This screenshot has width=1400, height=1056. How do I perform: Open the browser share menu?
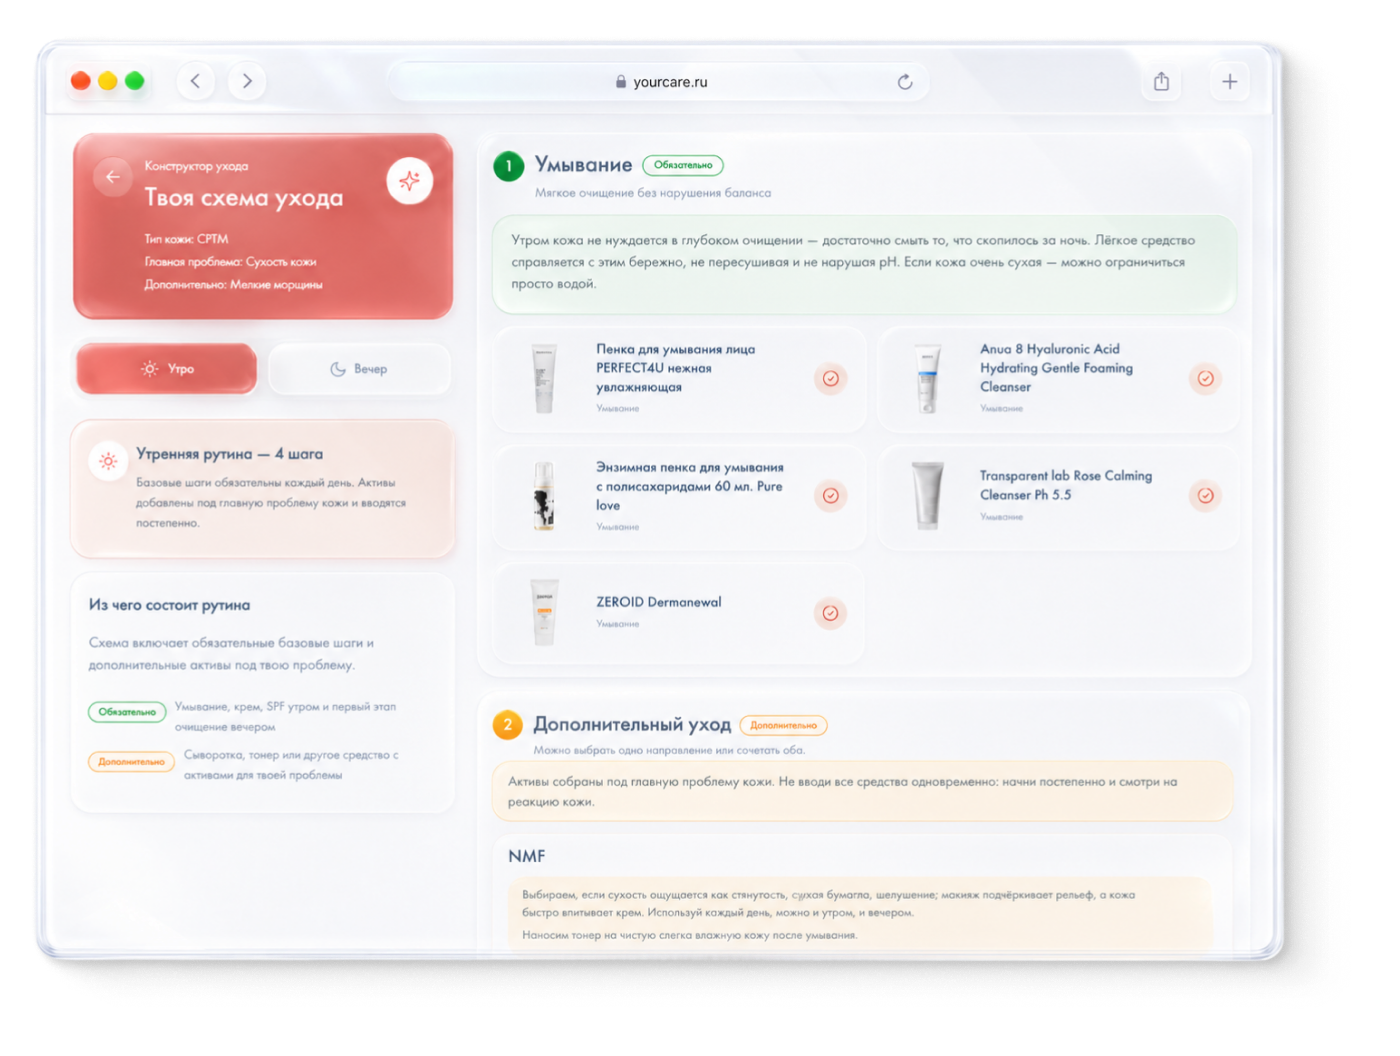tap(1161, 82)
